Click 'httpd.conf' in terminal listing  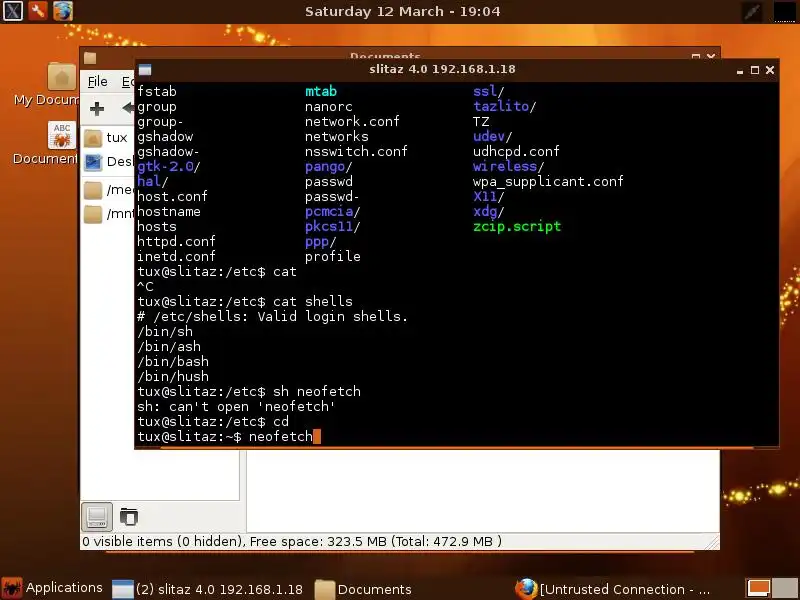click(x=176, y=241)
